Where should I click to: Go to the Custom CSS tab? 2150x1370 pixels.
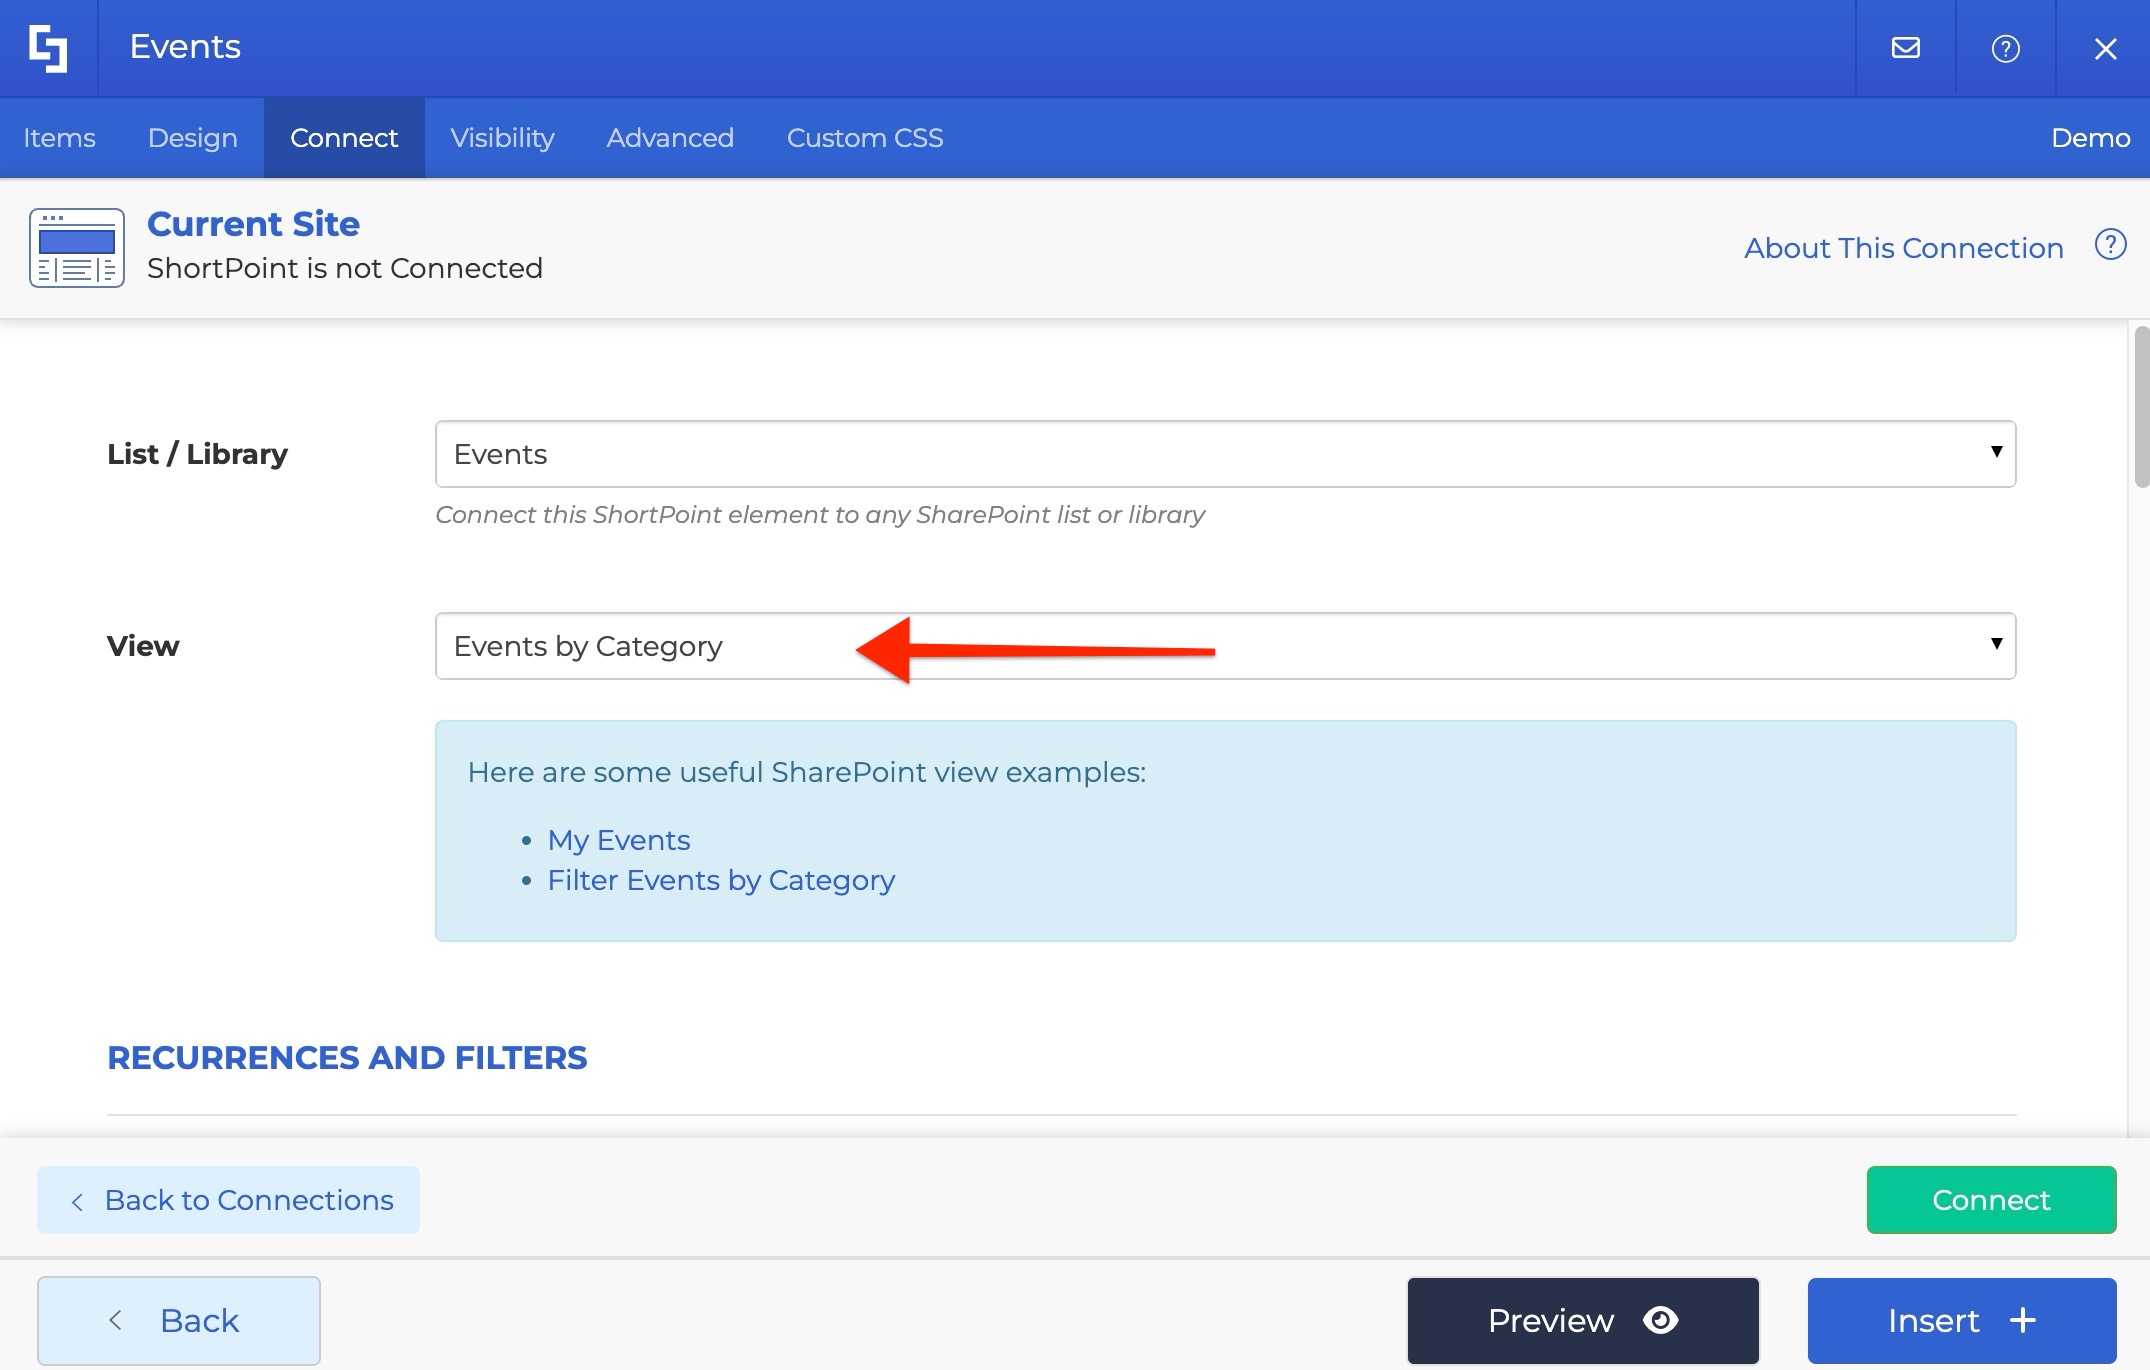tap(864, 138)
